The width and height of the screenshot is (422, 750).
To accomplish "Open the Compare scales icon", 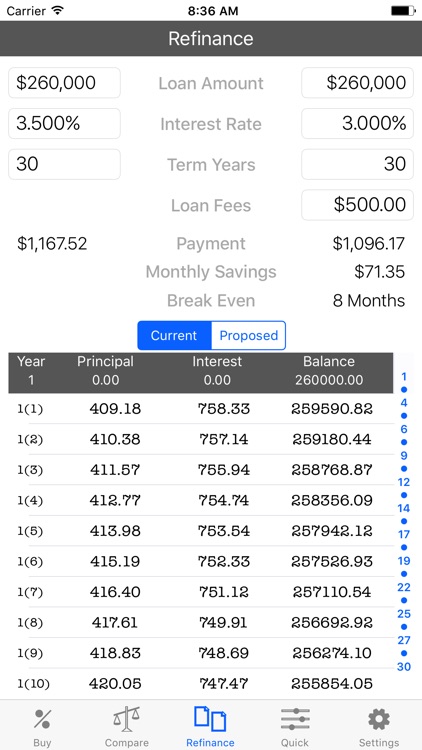I will 126,719.
